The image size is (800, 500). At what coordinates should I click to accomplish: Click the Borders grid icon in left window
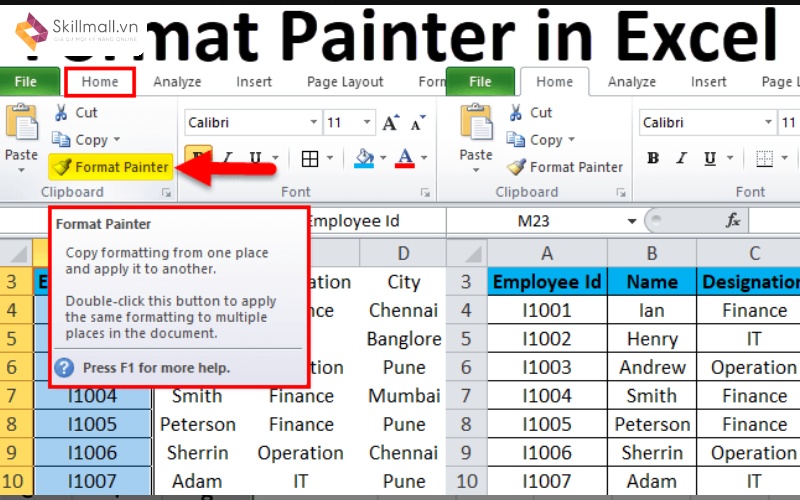[310, 159]
